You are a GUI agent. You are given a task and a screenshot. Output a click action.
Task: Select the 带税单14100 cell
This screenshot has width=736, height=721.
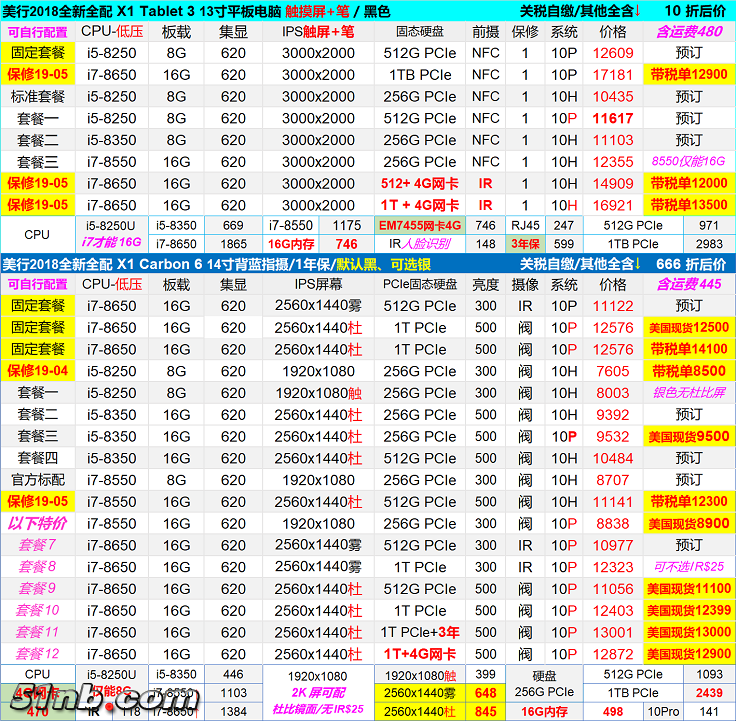click(x=688, y=350)
